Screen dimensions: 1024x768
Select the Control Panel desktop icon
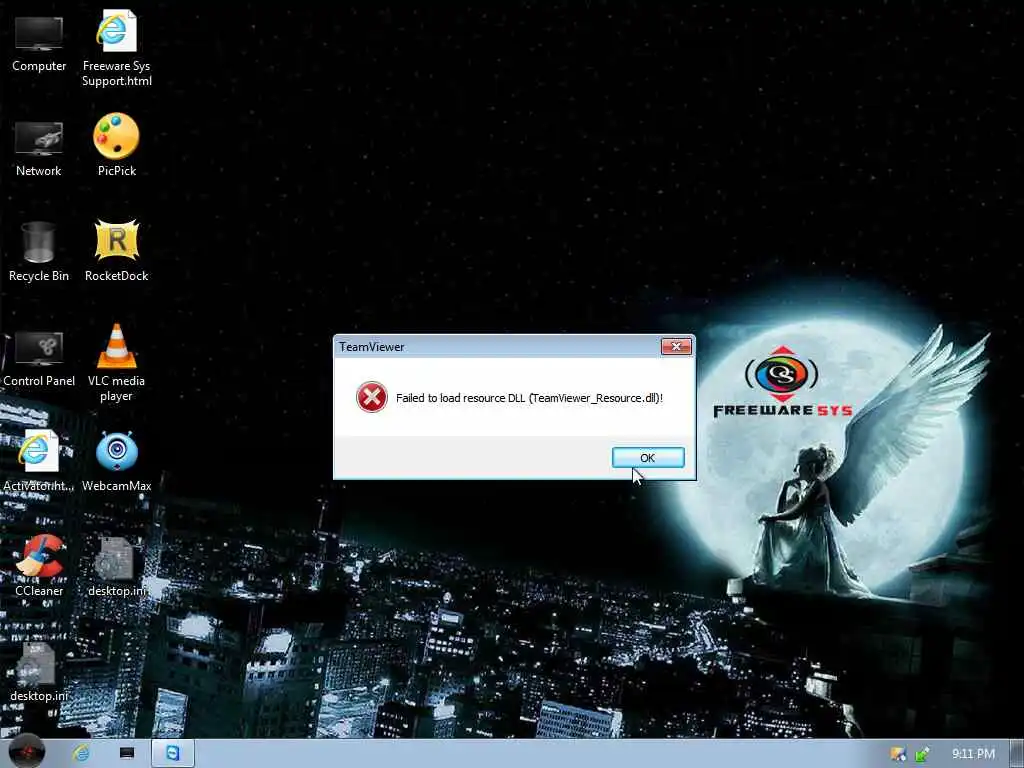[x=39, y=359]
